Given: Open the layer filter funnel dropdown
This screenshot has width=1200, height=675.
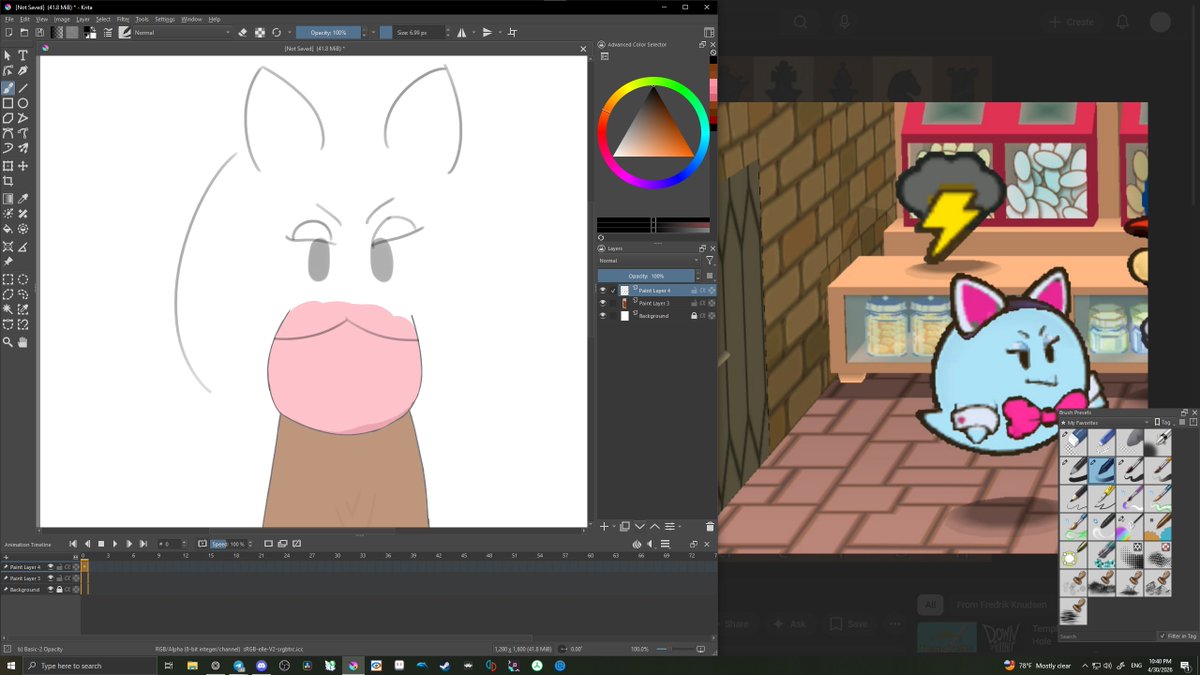Looking at the screenshot, I should (710, 260).
